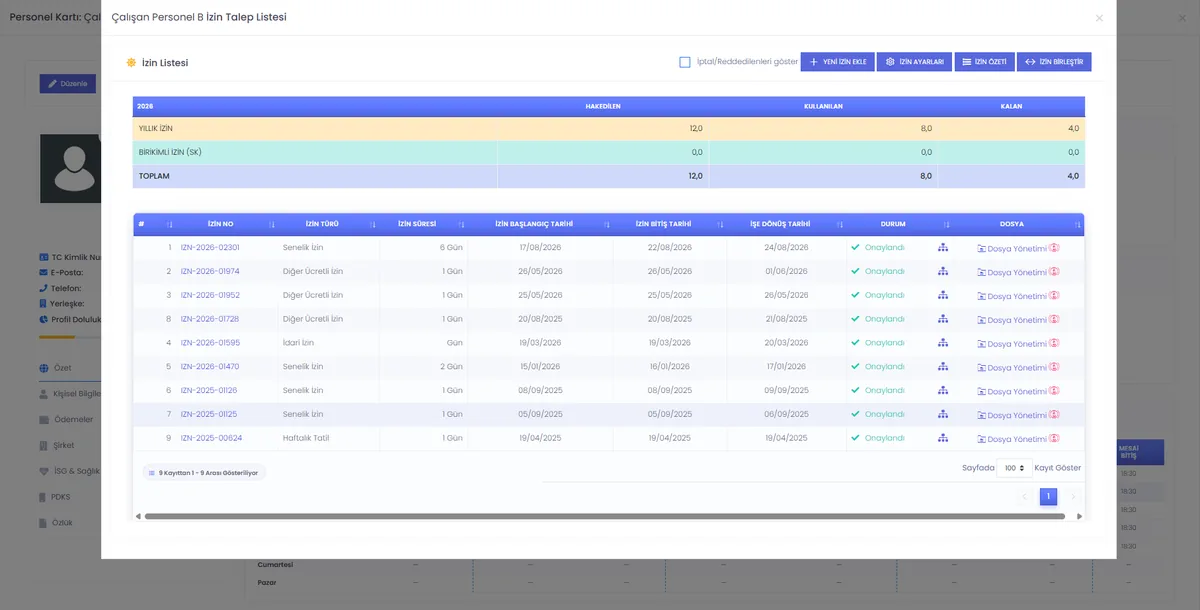This screenshot has width=1200, height=610.
Task: Open hierarchy icon for IZN-2026-01470
Action: coord(942,367)
